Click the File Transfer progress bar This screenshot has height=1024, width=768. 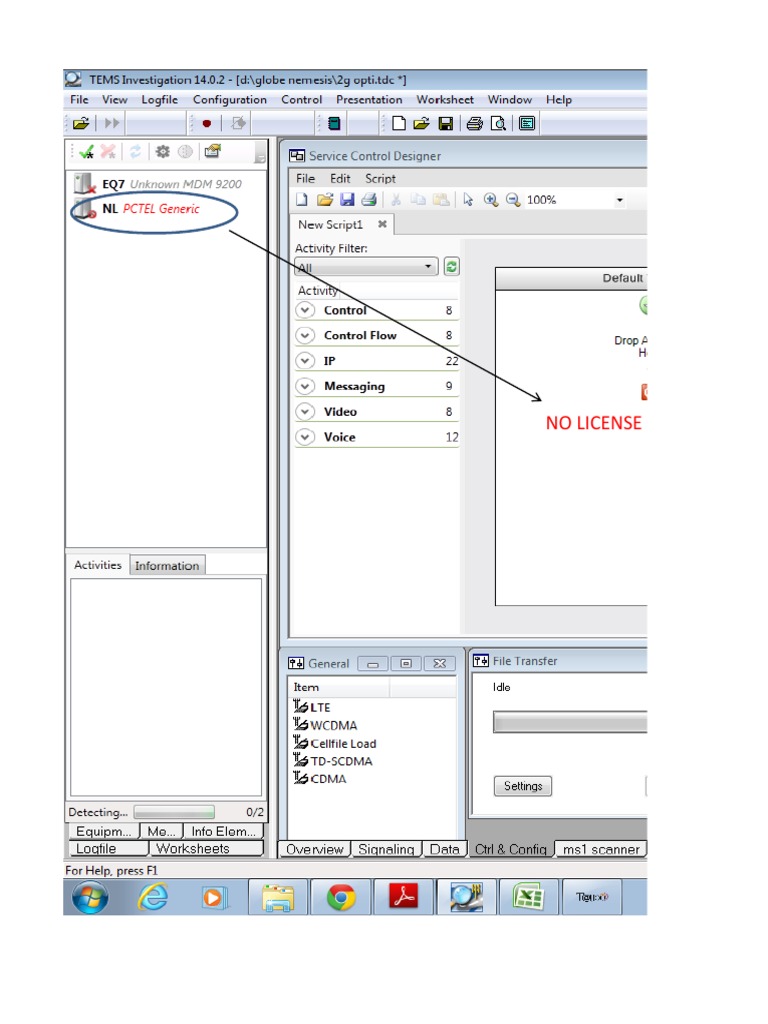(x=570, y=722)
